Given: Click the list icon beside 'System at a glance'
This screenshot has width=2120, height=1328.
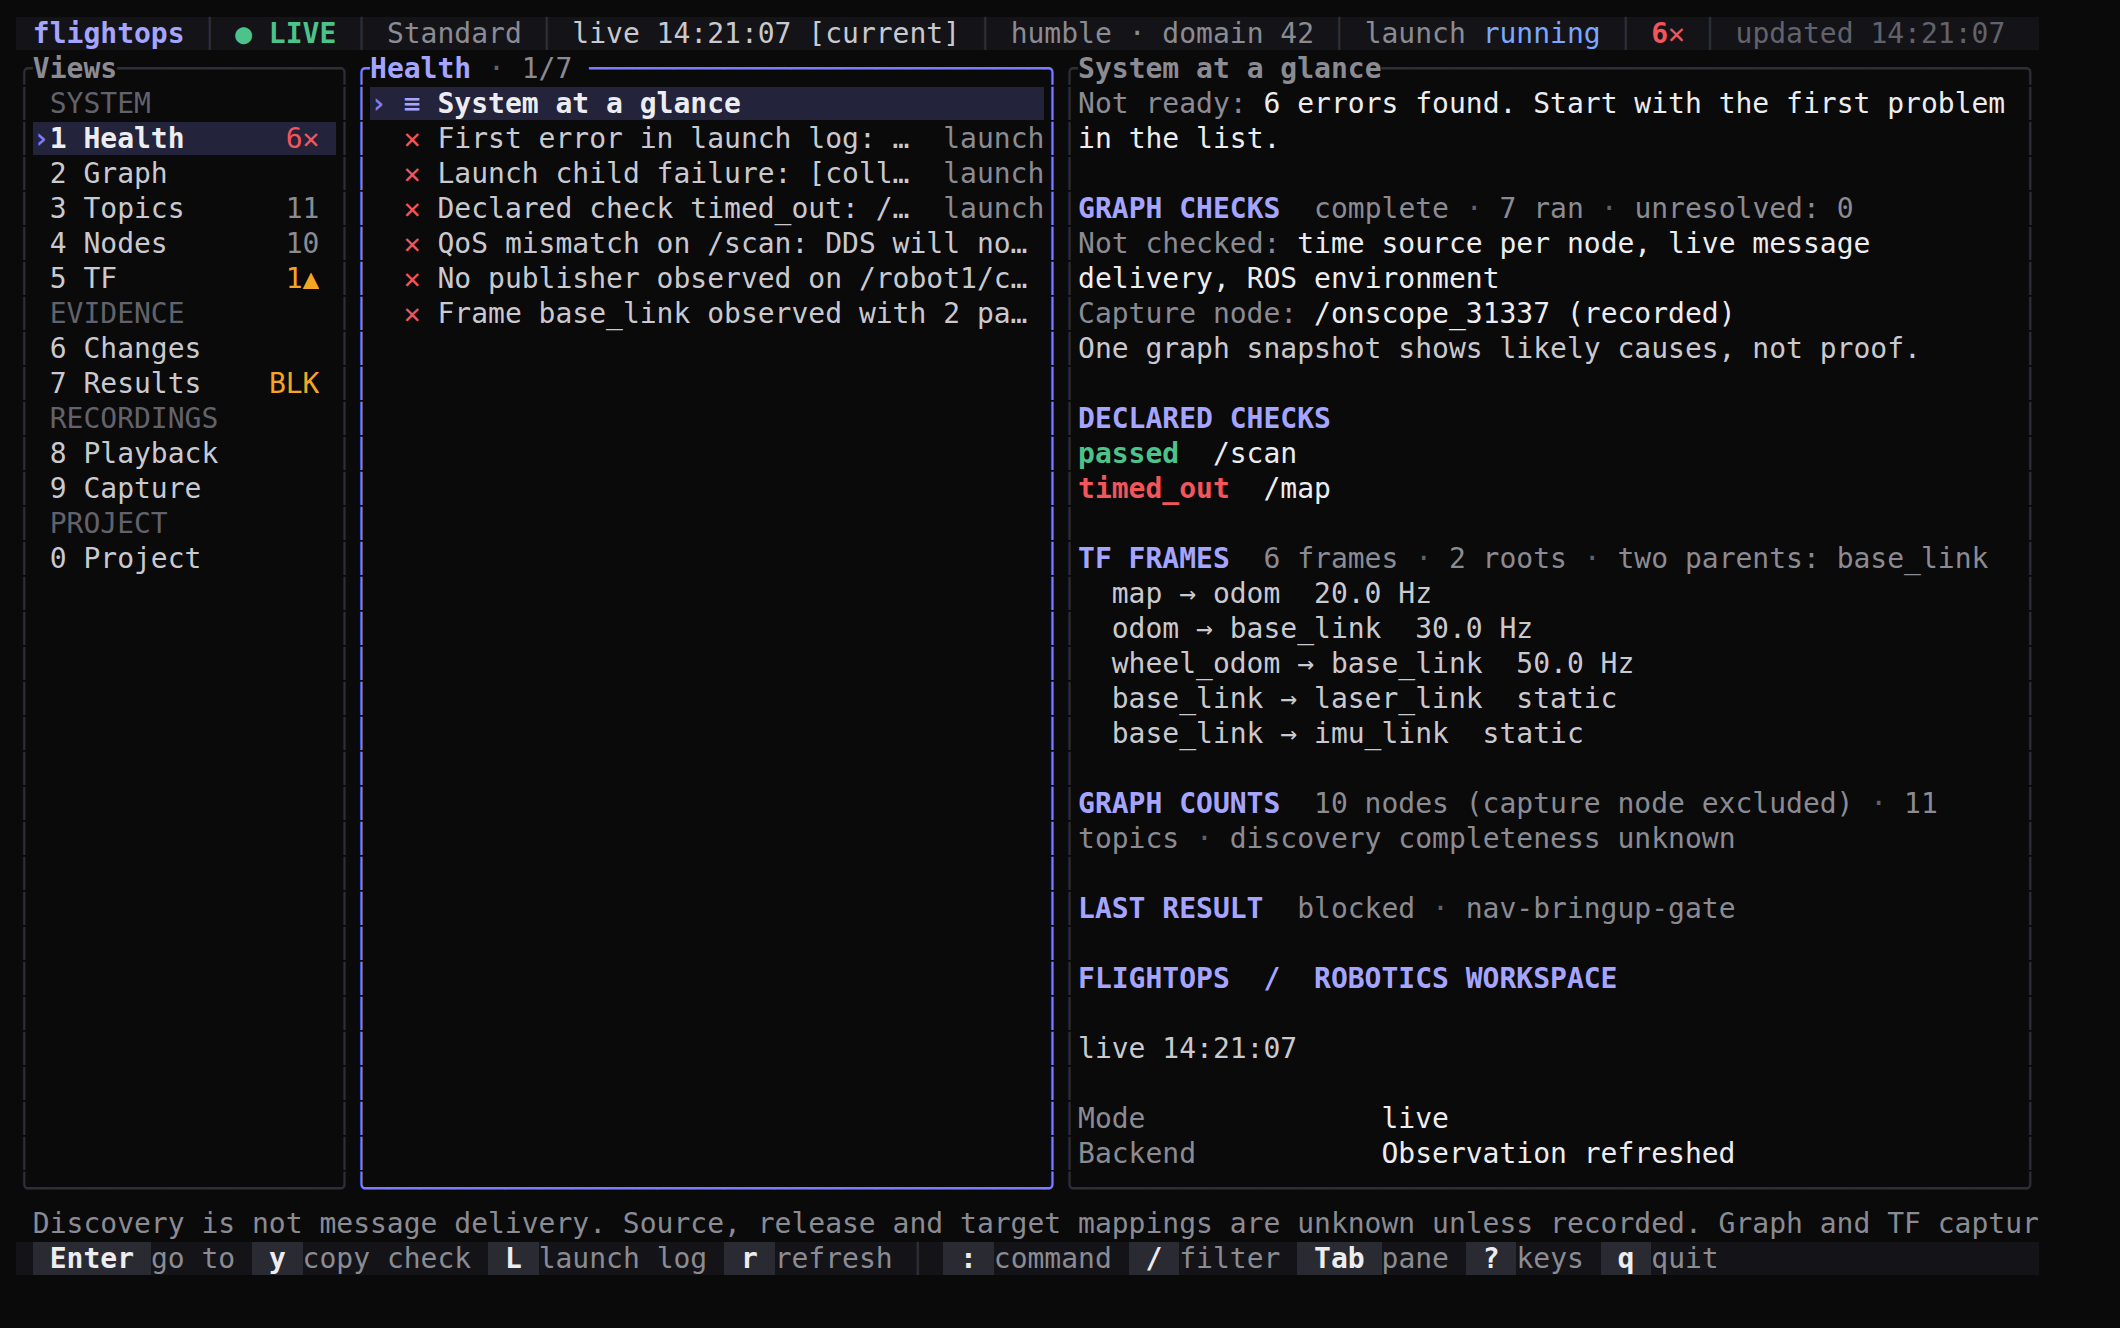Looking at the screenshot, I should 412,103.
